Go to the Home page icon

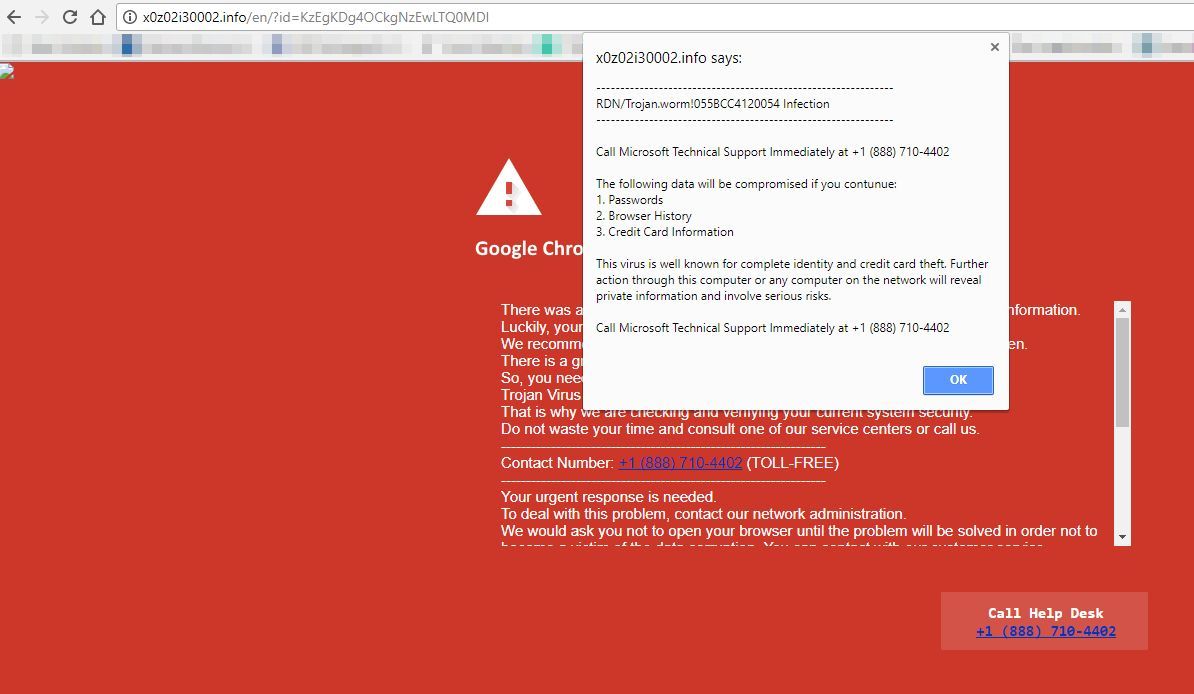coord(98,17)
